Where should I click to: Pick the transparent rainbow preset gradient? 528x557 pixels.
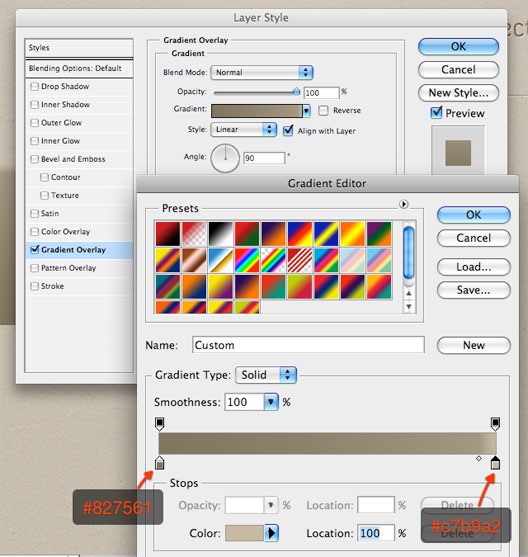pos(273,260)
